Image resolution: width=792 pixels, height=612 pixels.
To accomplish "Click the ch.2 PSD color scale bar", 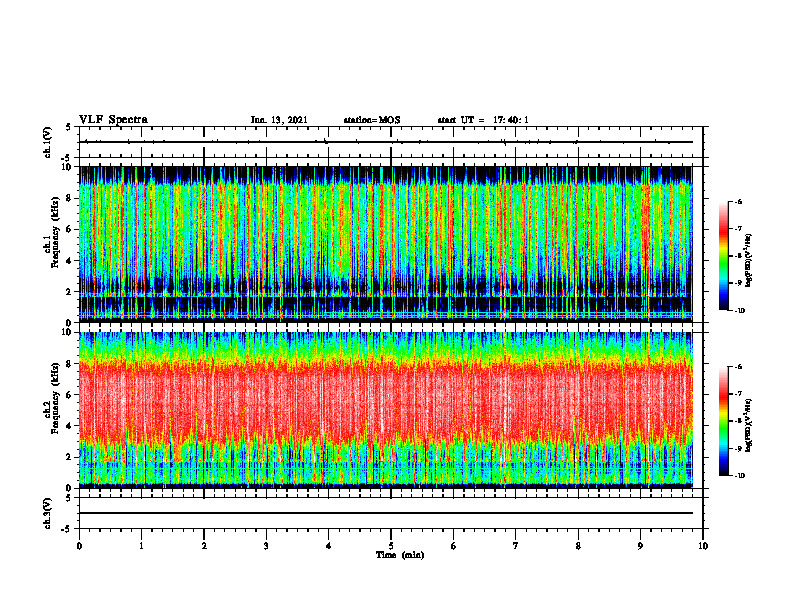I will click(723, 421).
